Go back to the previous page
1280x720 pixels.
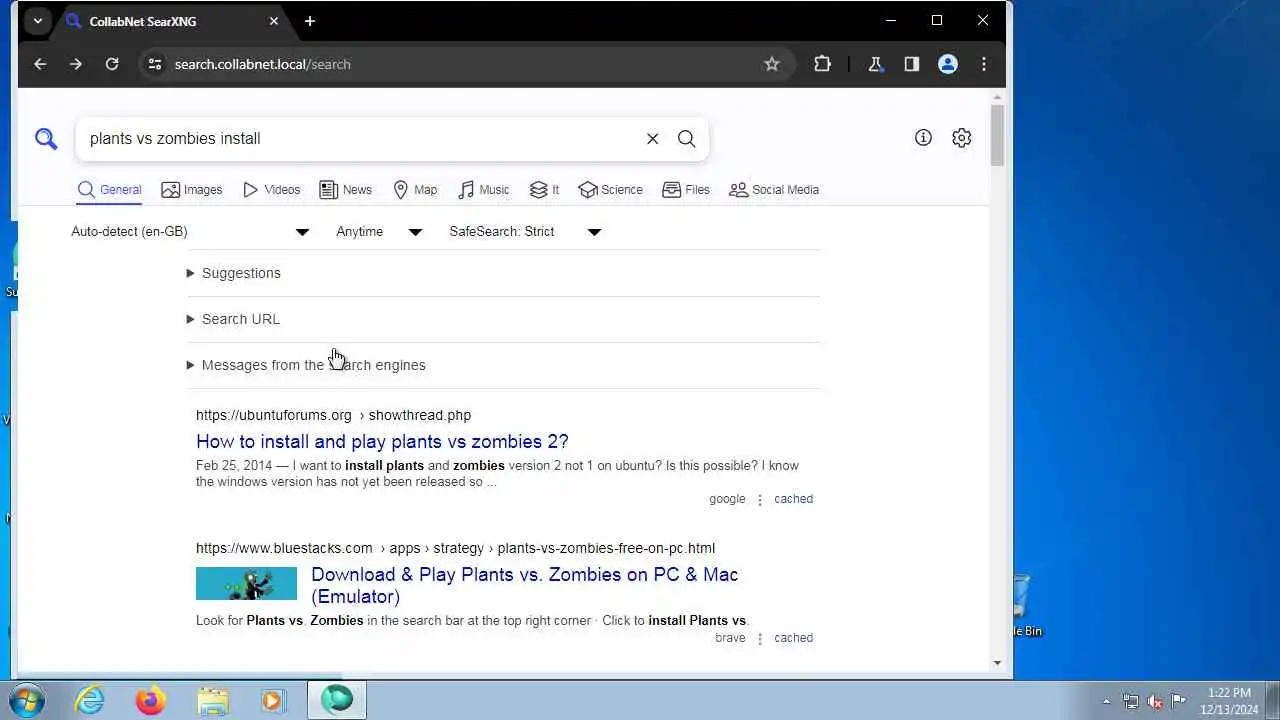click(x=40, y=64)
